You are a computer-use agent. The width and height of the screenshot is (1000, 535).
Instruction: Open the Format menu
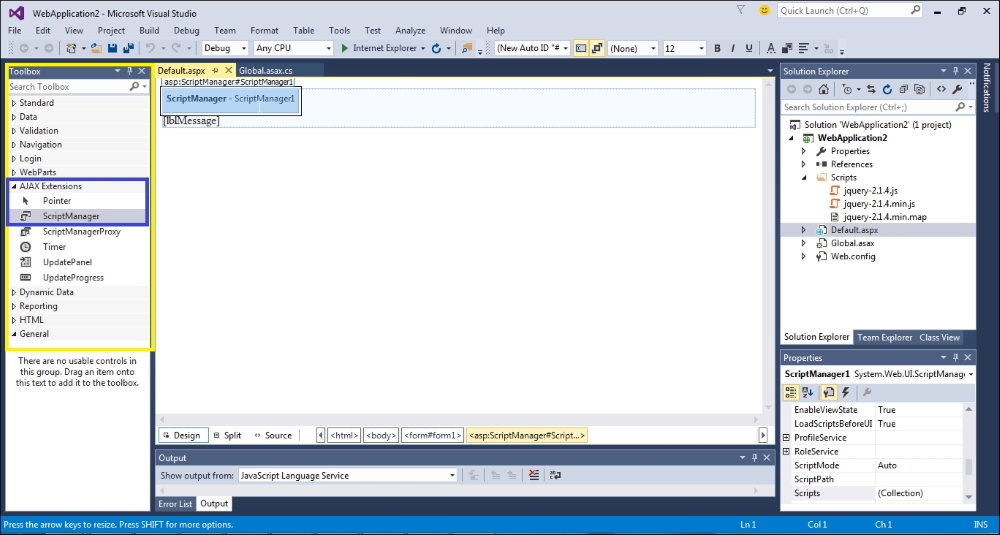264,30
